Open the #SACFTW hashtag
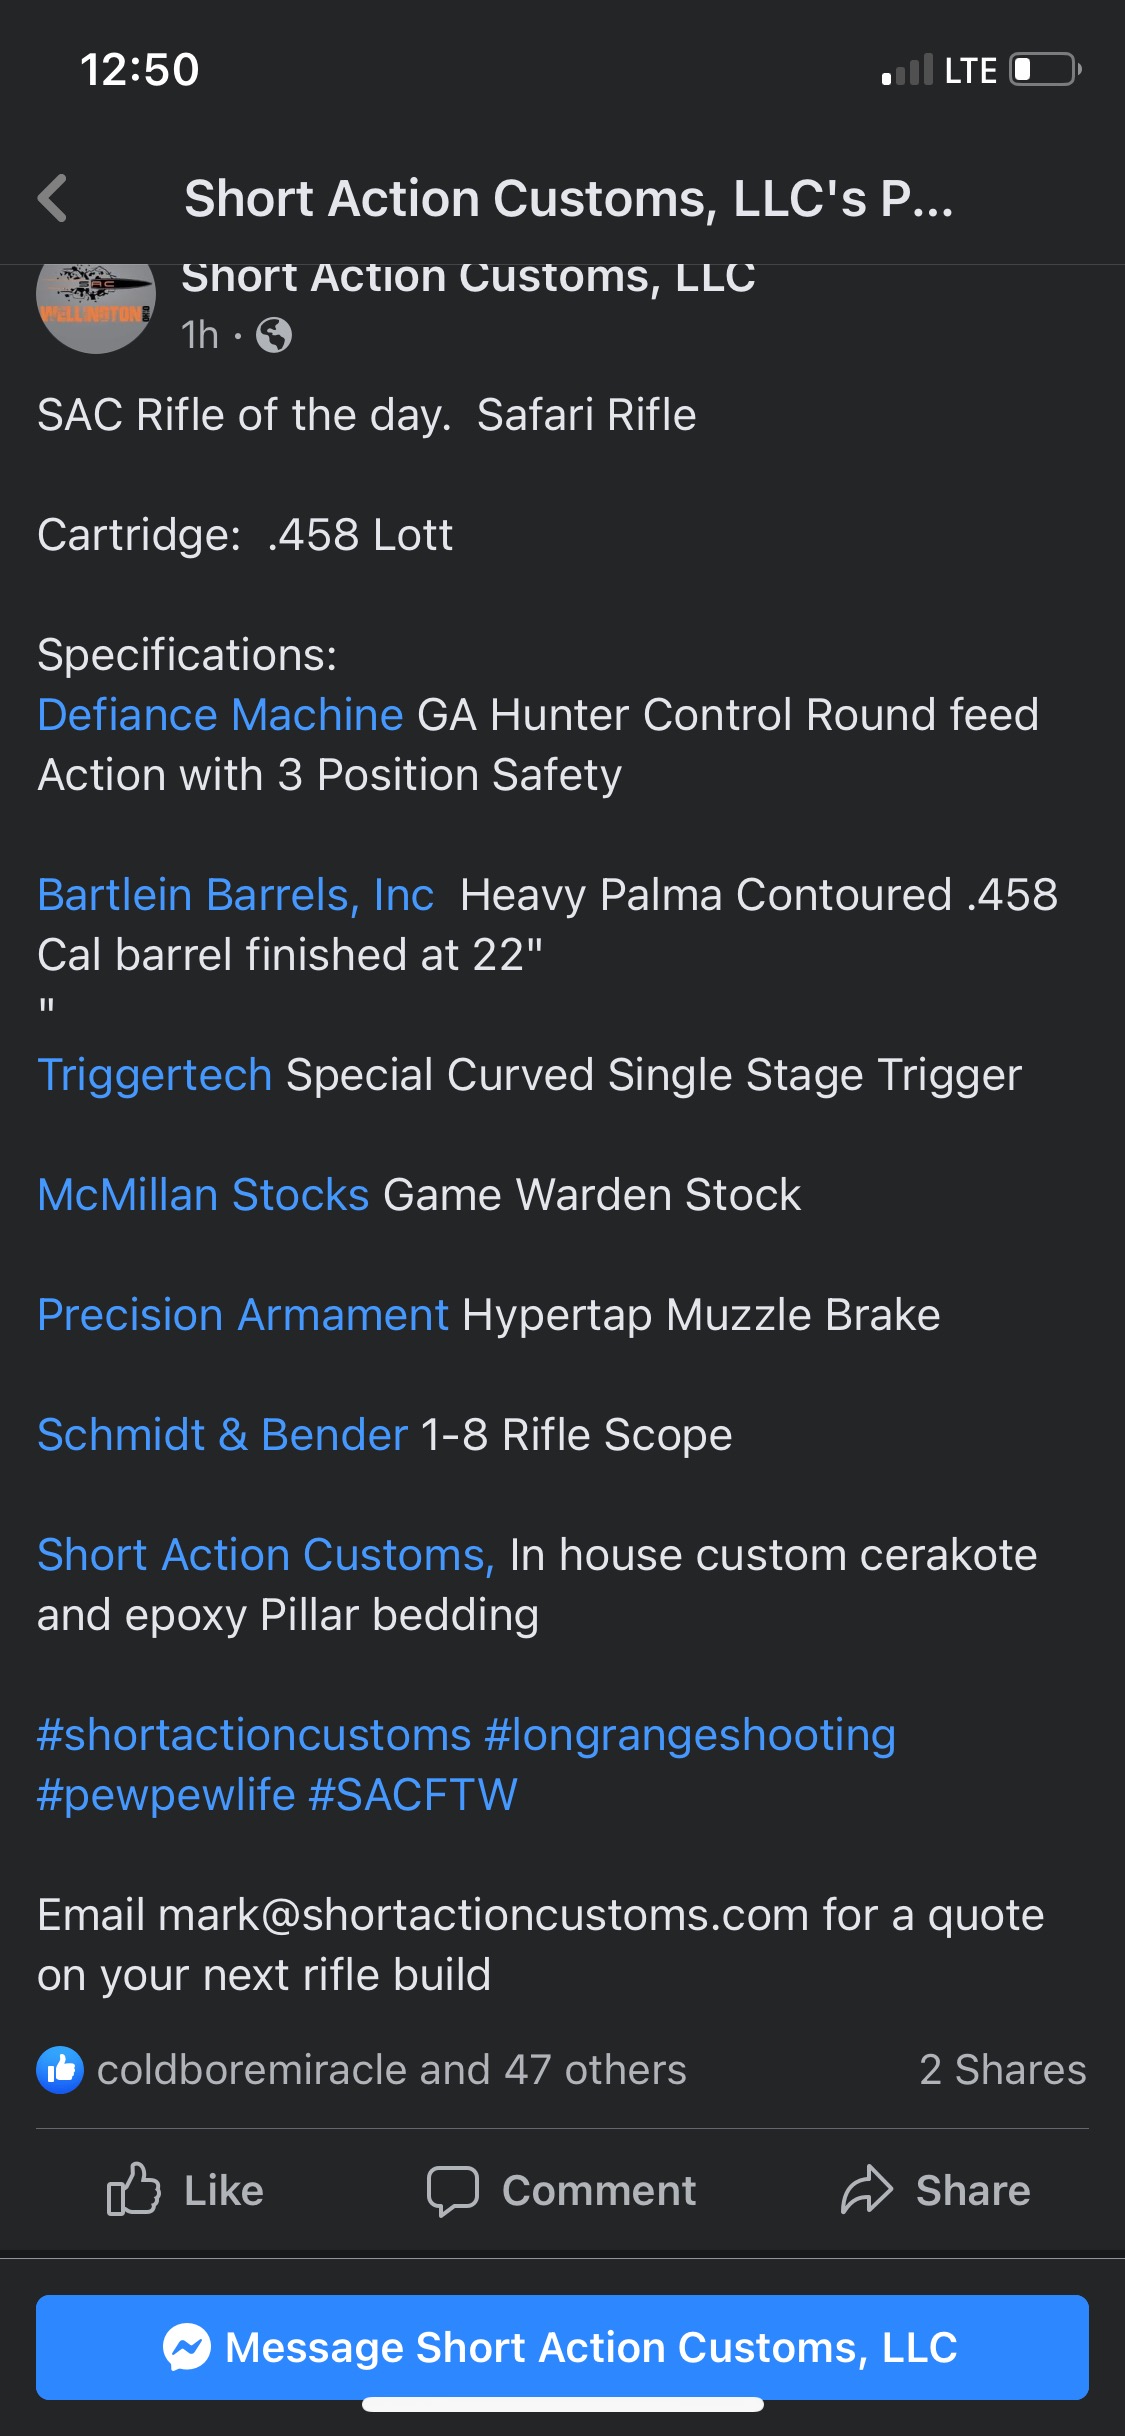 click(413, 1795)
